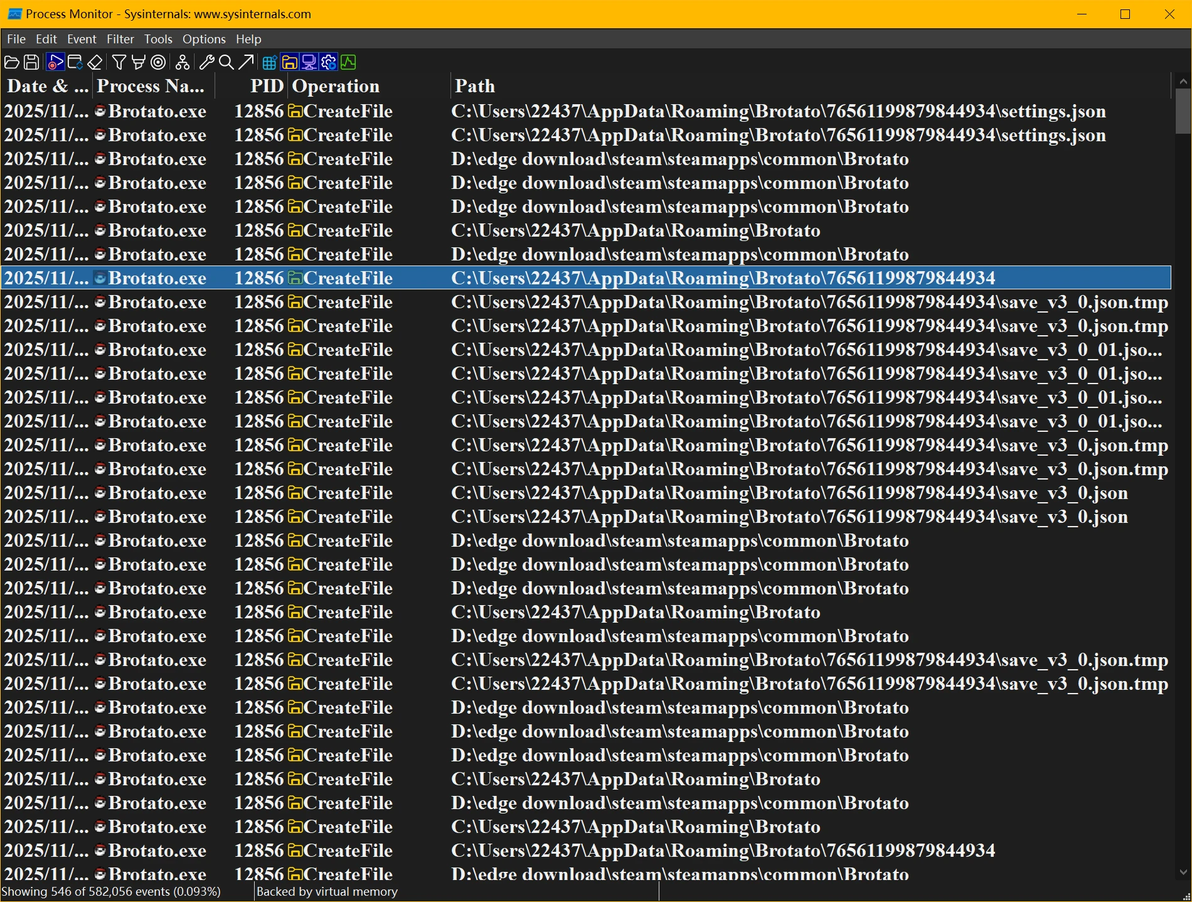This screenshot has width=1192, height=902.
Task: Select the first settings.json event row
Action: click(585, 111)
